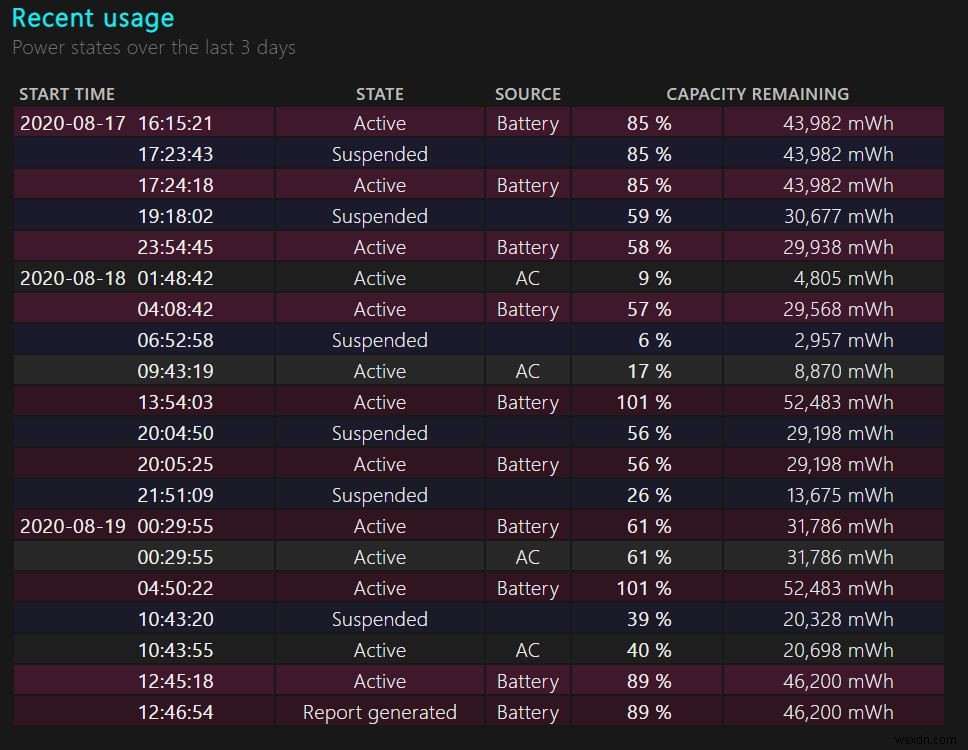
Task: Click the AC source at 09:43:19
Action: pos(528,371)
